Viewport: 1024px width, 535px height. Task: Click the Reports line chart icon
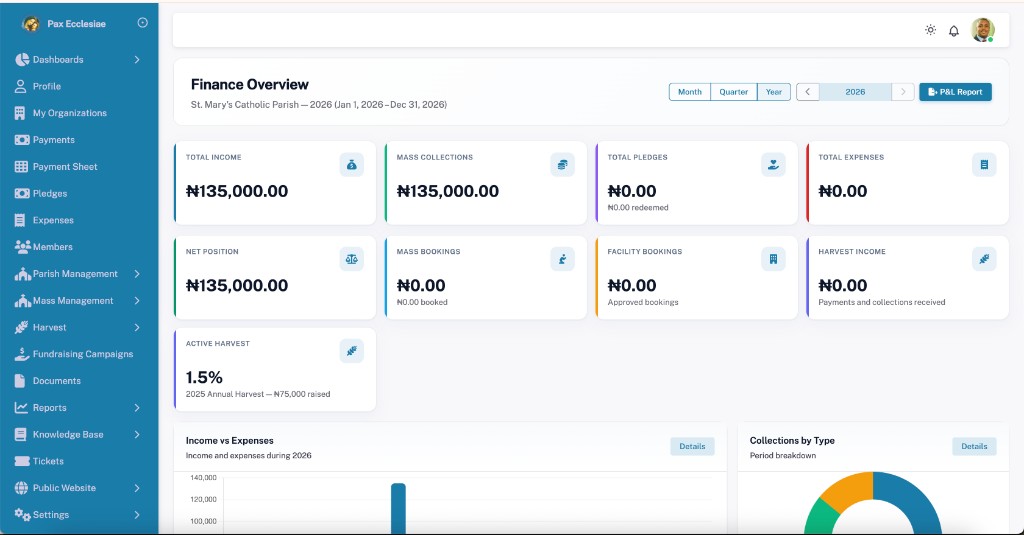click(x=22, y=408)
